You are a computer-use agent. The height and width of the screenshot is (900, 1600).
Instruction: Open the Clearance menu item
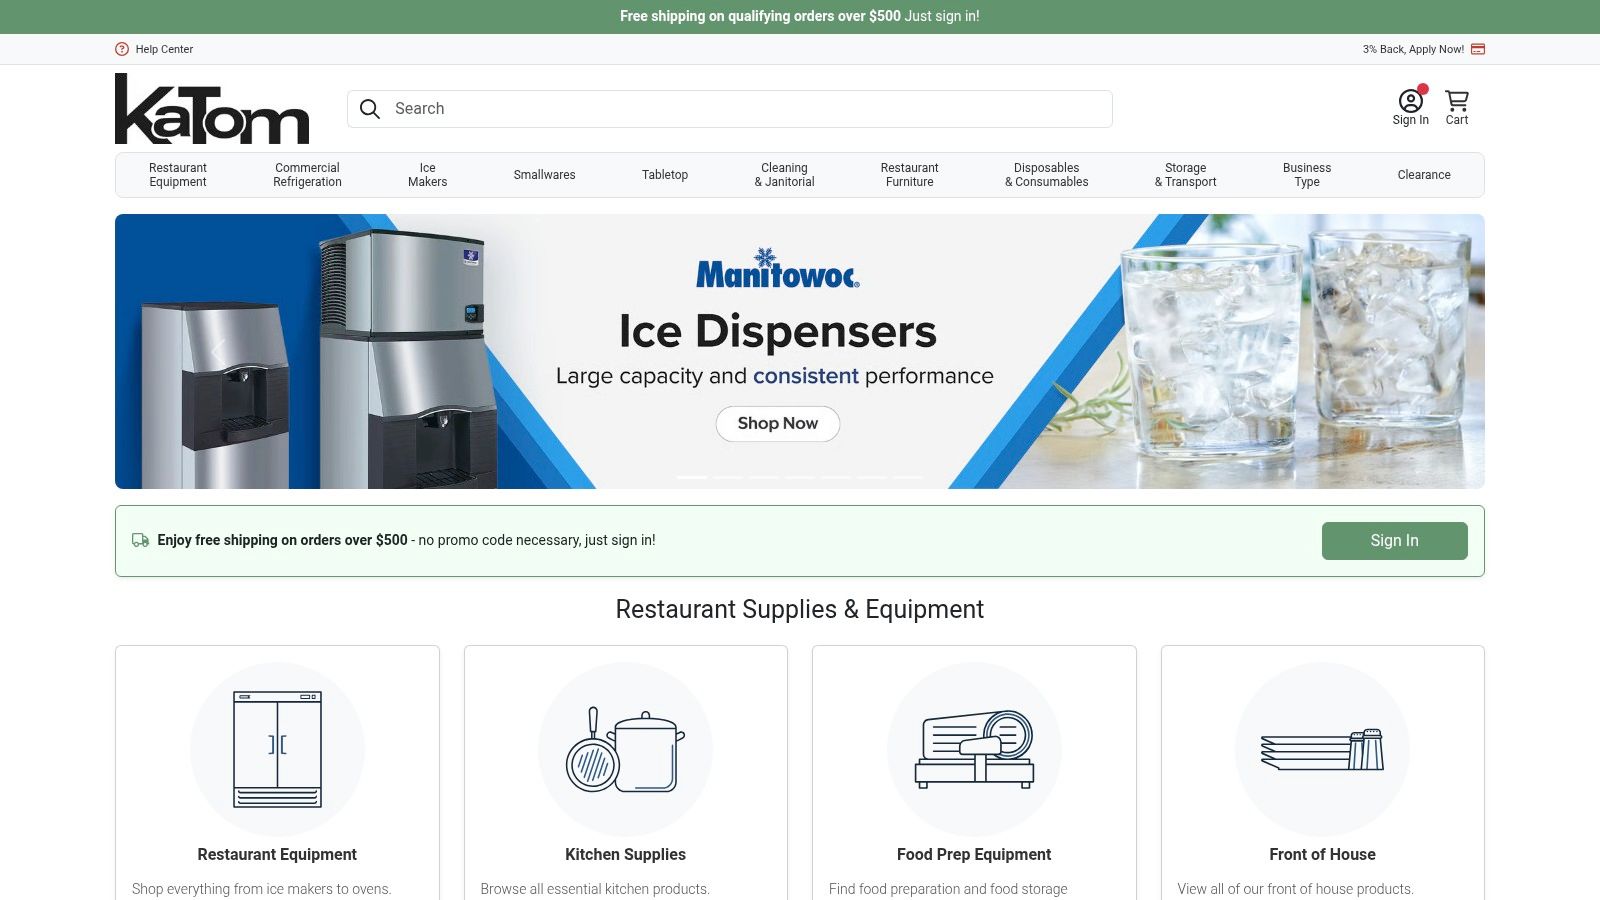[x=1424, y=175]
